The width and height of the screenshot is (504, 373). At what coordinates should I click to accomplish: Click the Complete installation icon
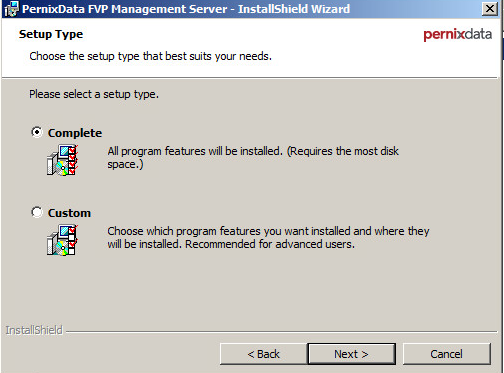click(x=63, y=160)
